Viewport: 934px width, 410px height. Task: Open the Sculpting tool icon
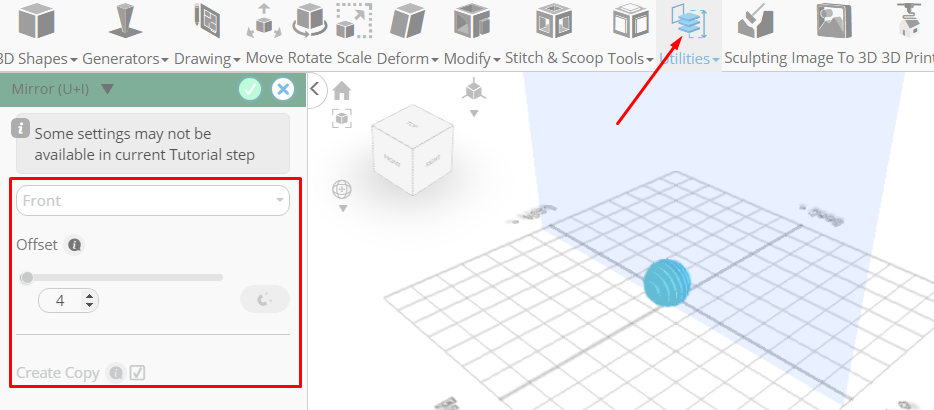coord(755,21)
